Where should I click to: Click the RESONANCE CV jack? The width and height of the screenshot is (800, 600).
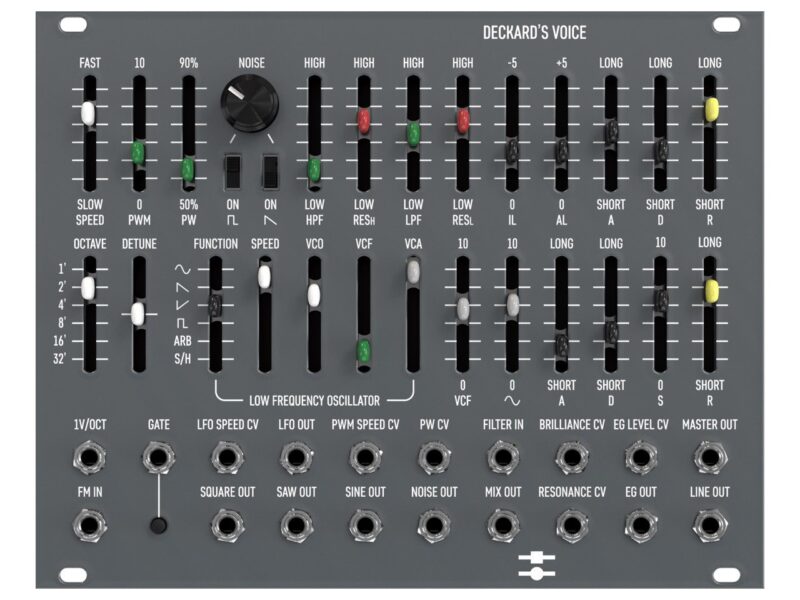pos(572,525)
